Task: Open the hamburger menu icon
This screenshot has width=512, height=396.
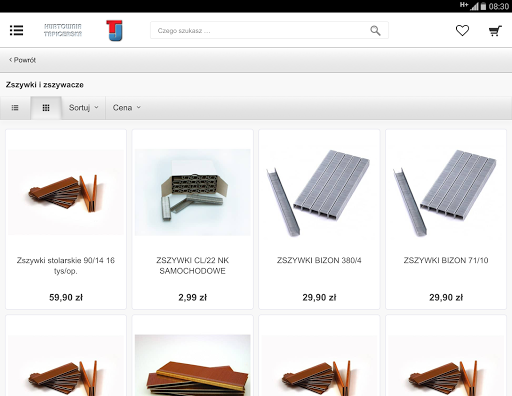Action: click(x=16, y=30)
